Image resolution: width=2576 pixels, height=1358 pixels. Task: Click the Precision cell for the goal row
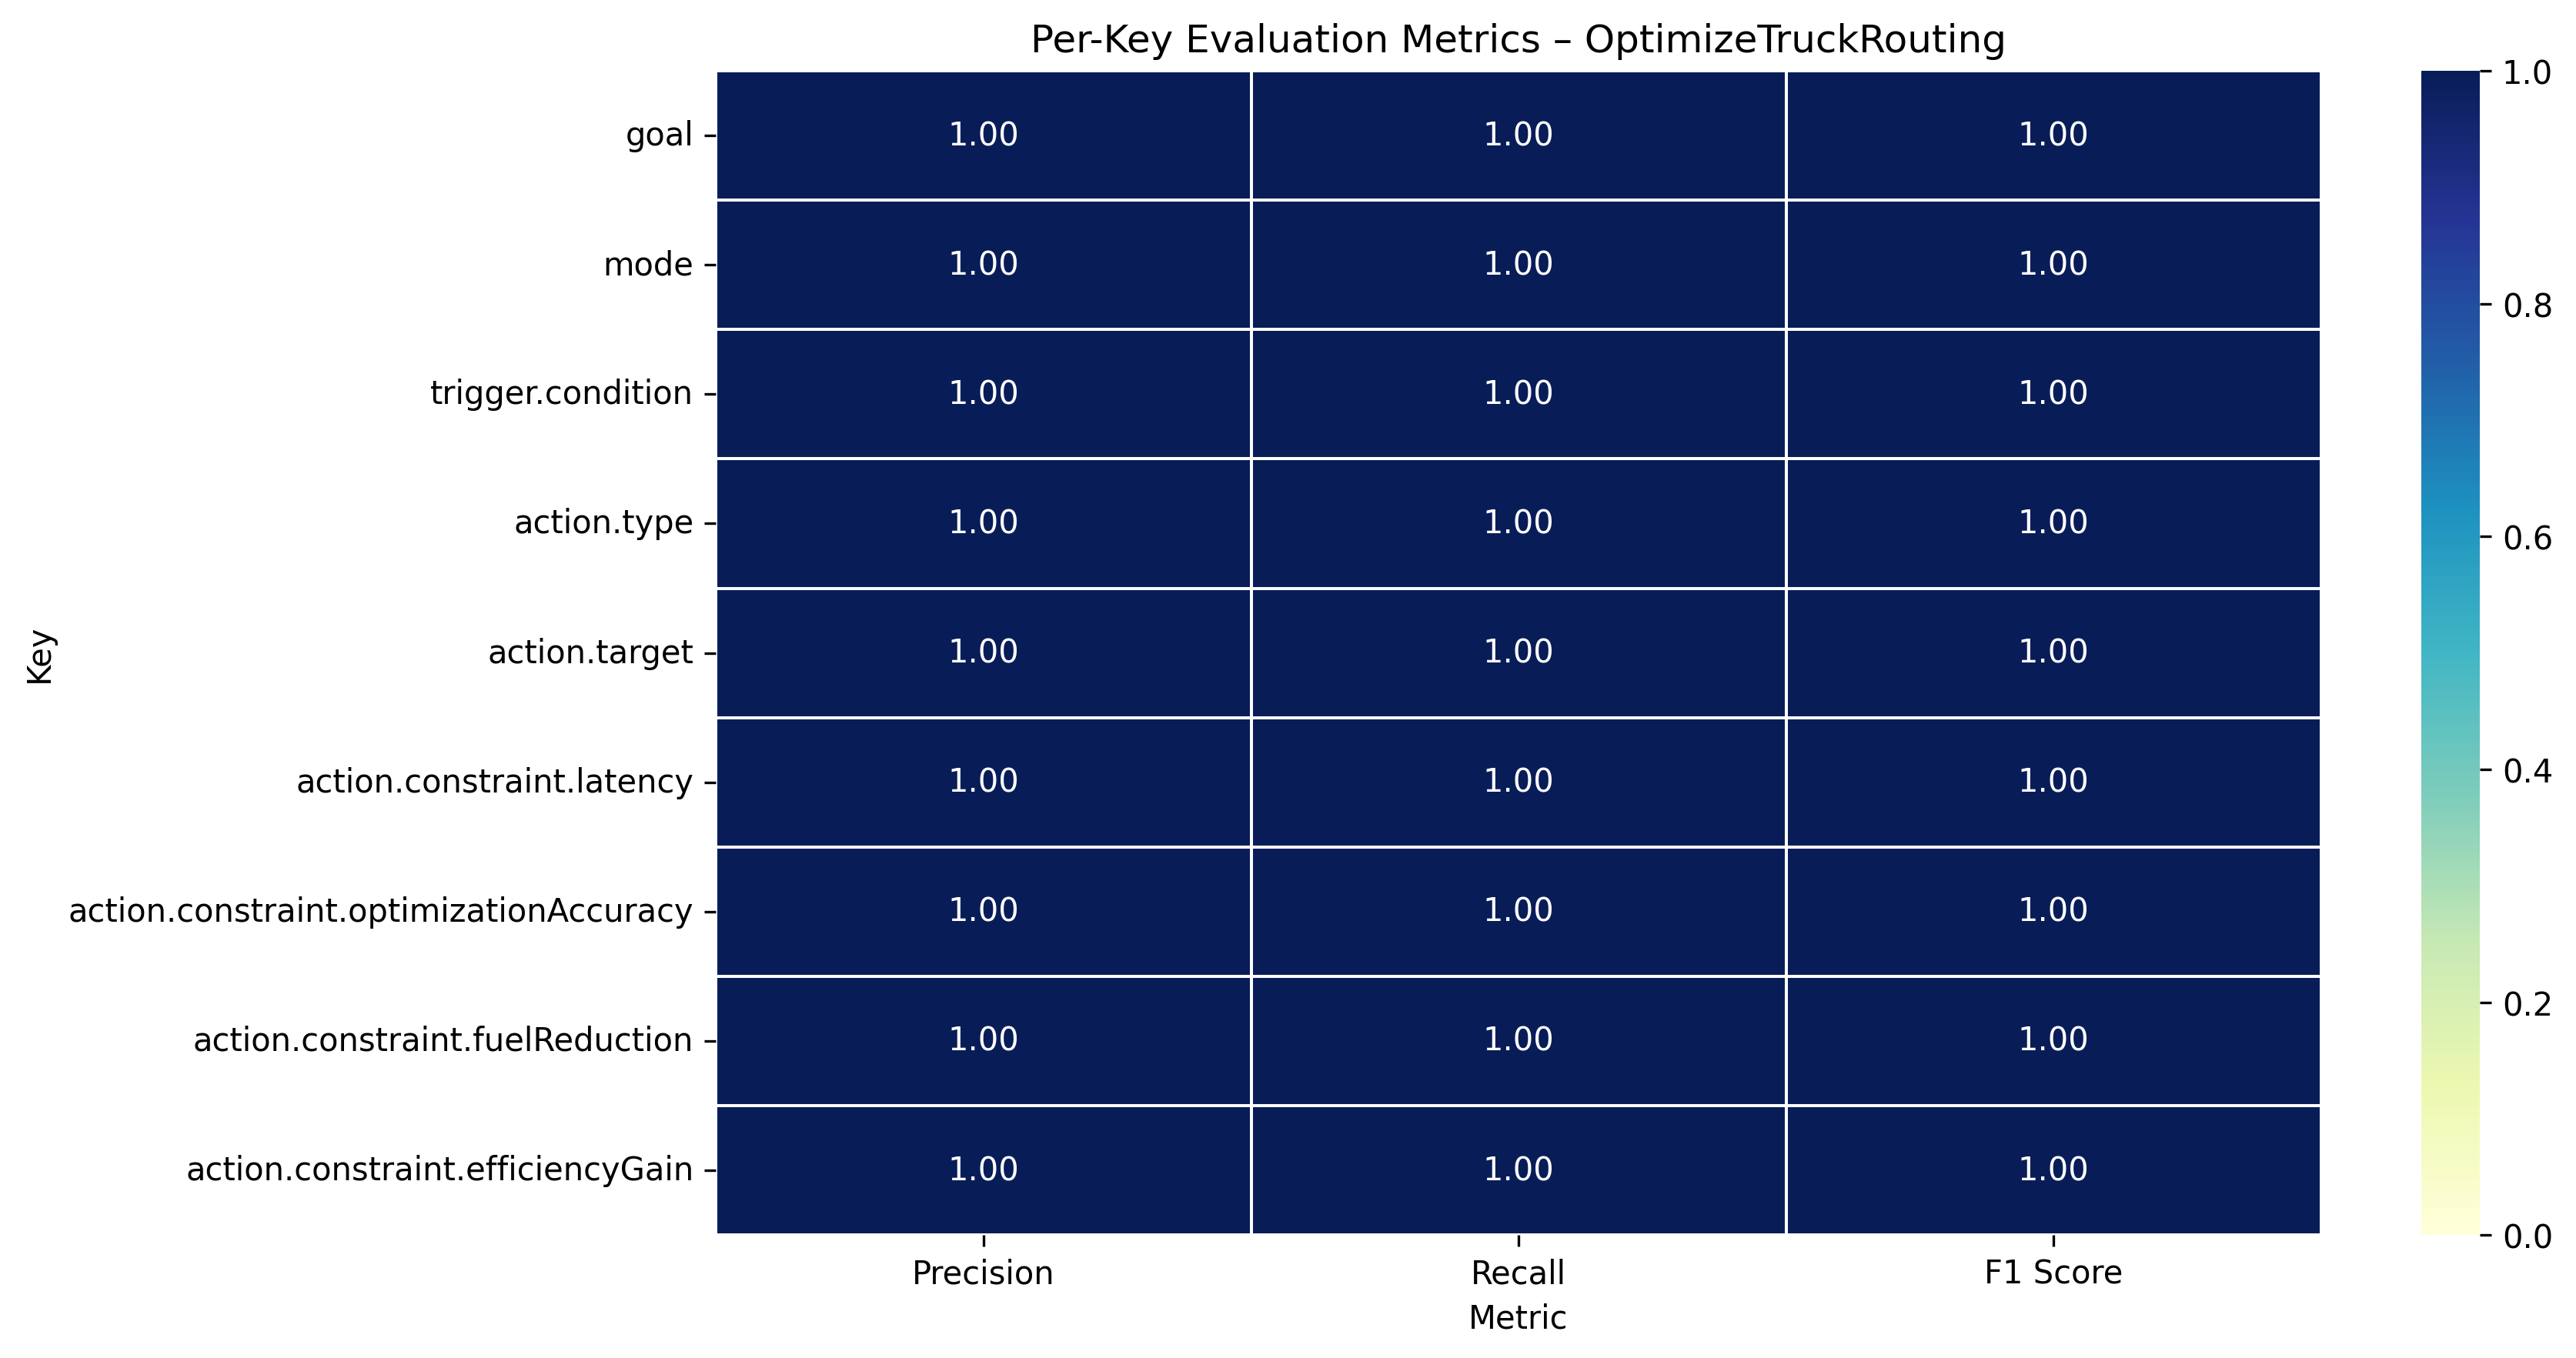pos(983,135)
